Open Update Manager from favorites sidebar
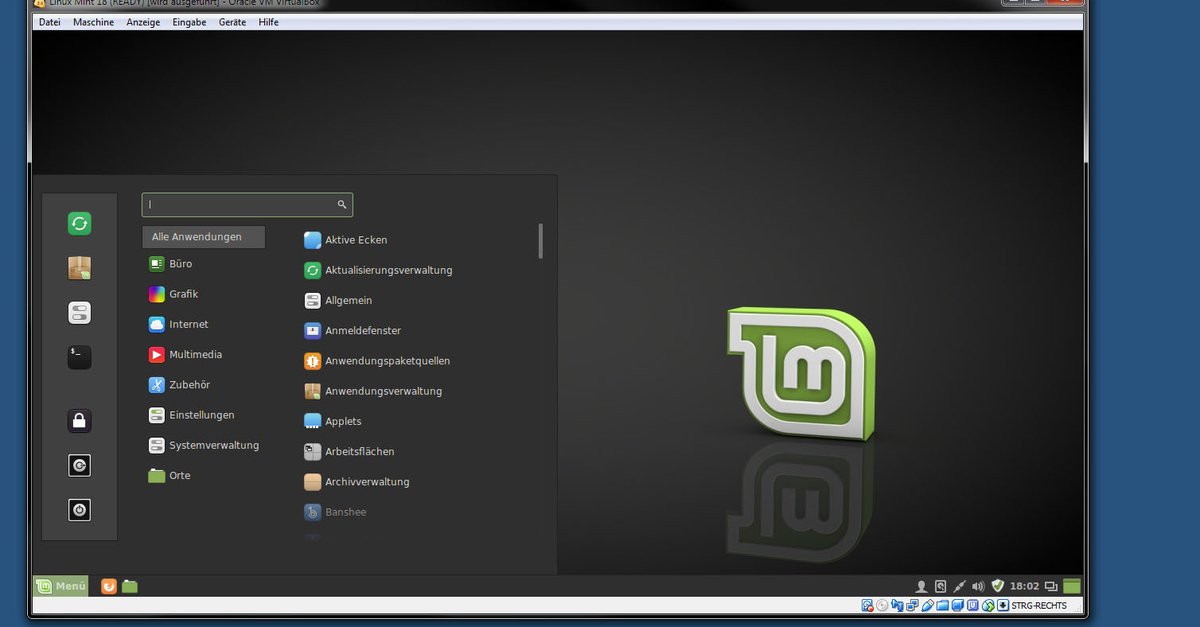The width and height of the screenshot is (1200, 627). click(79, 224)
